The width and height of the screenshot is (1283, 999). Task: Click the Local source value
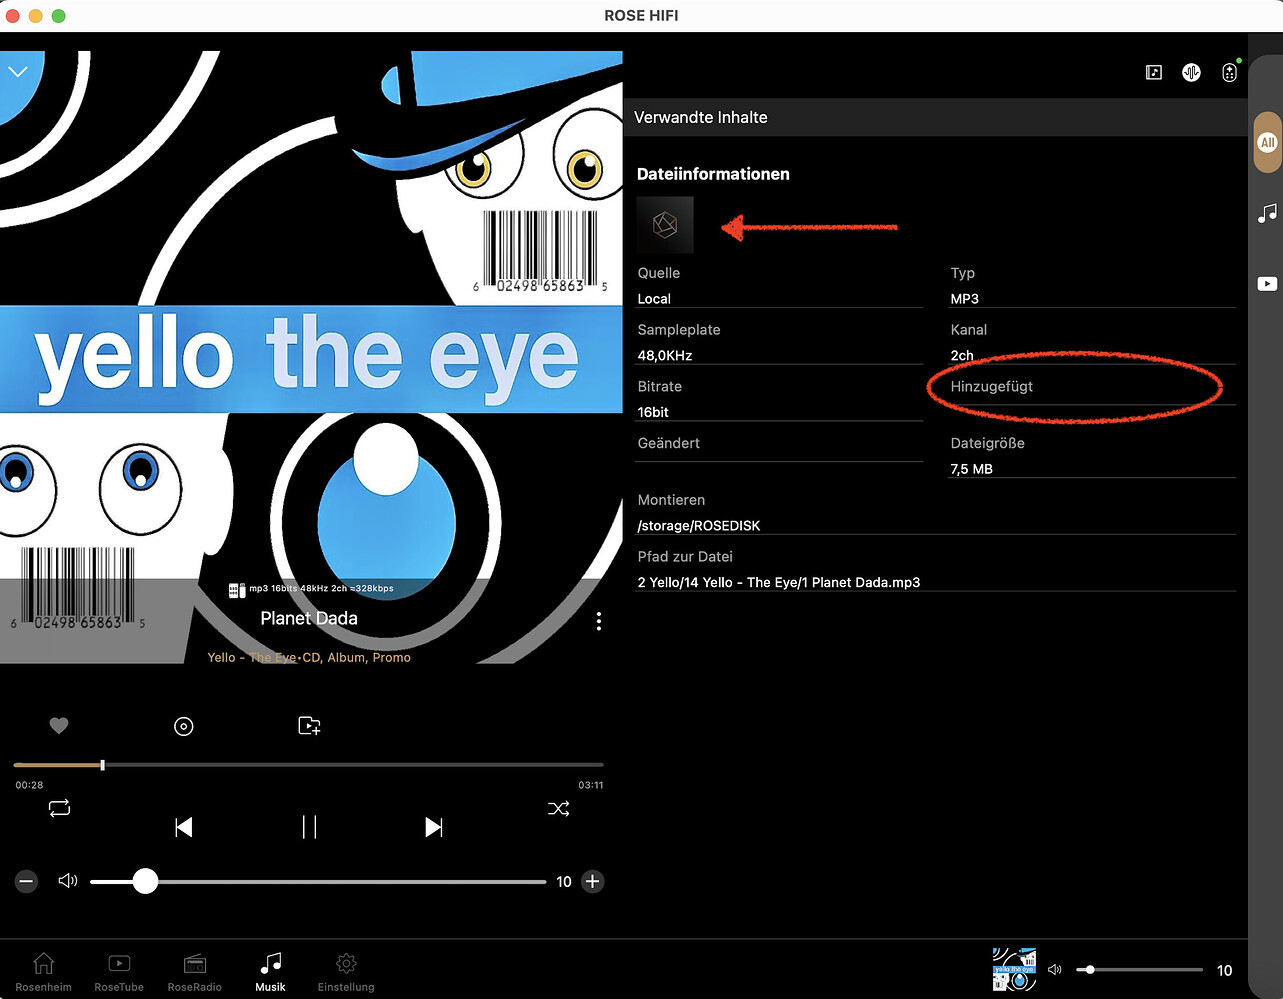[654, 299]
